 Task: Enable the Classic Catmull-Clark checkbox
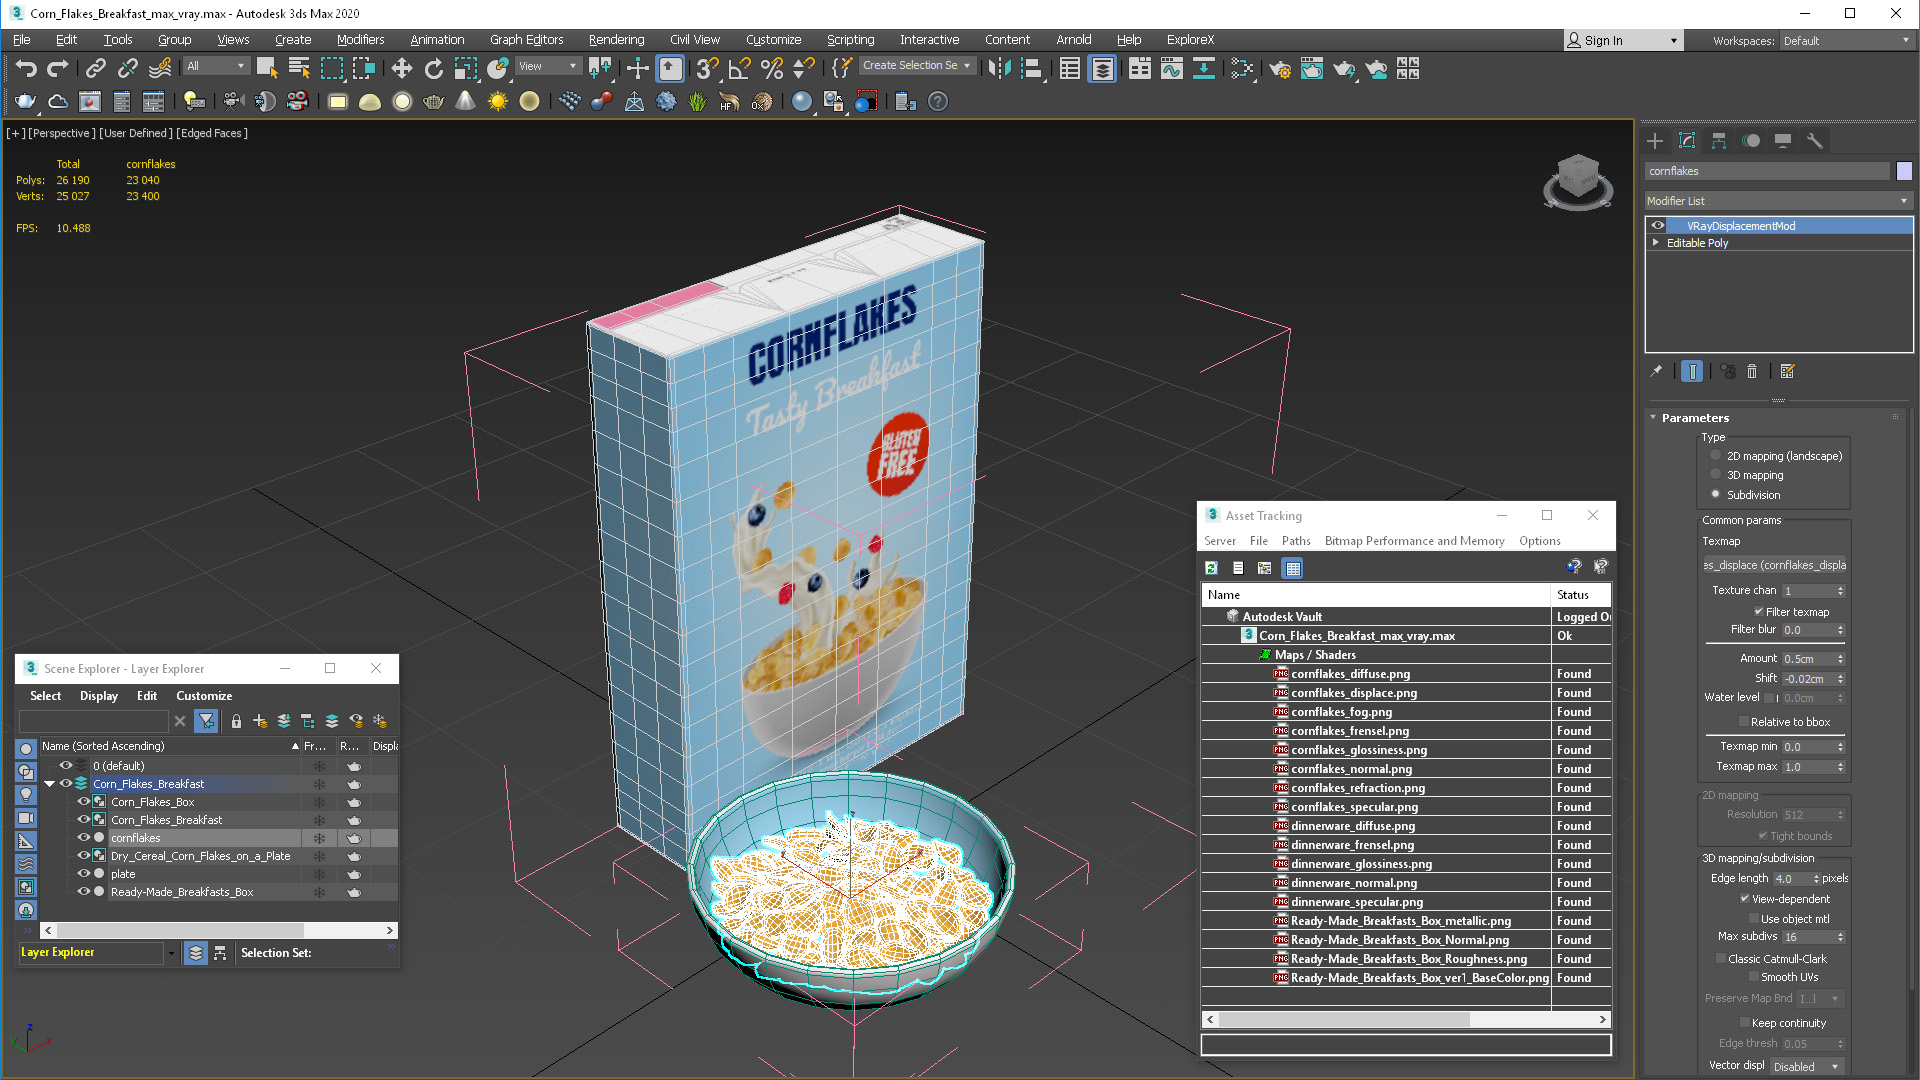[x=1720, y=959]
